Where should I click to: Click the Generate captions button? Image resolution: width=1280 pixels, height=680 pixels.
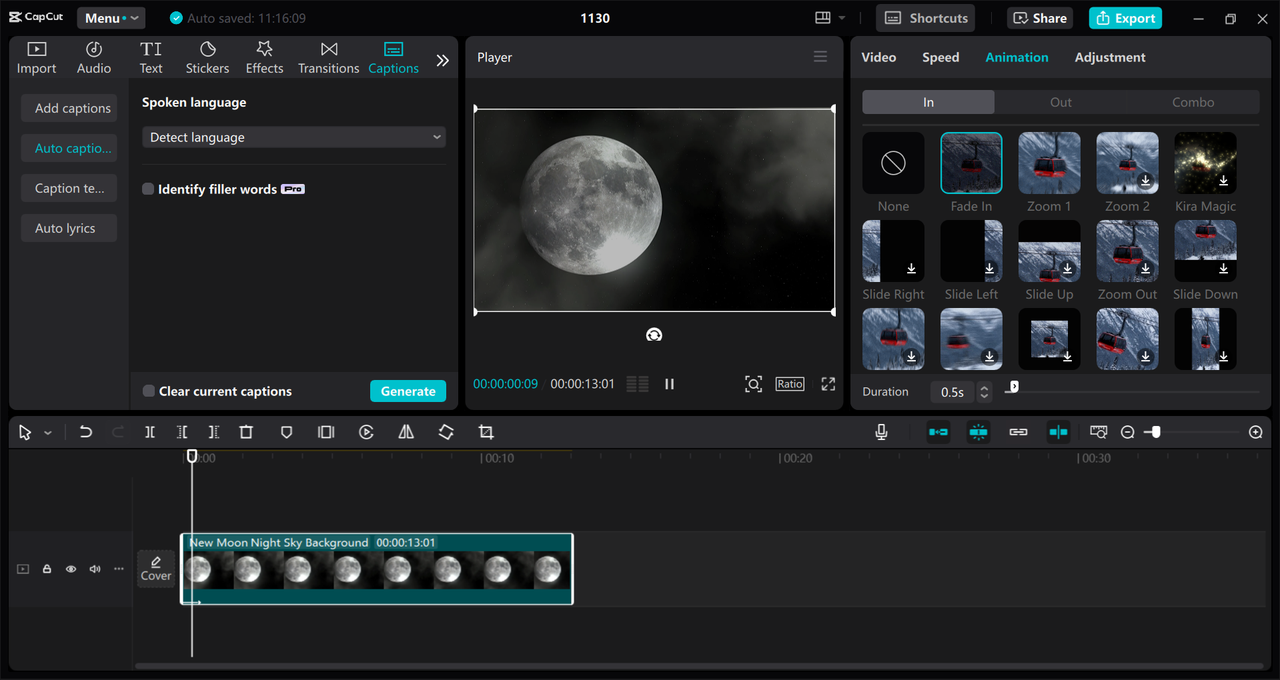(x=408, y=391)
